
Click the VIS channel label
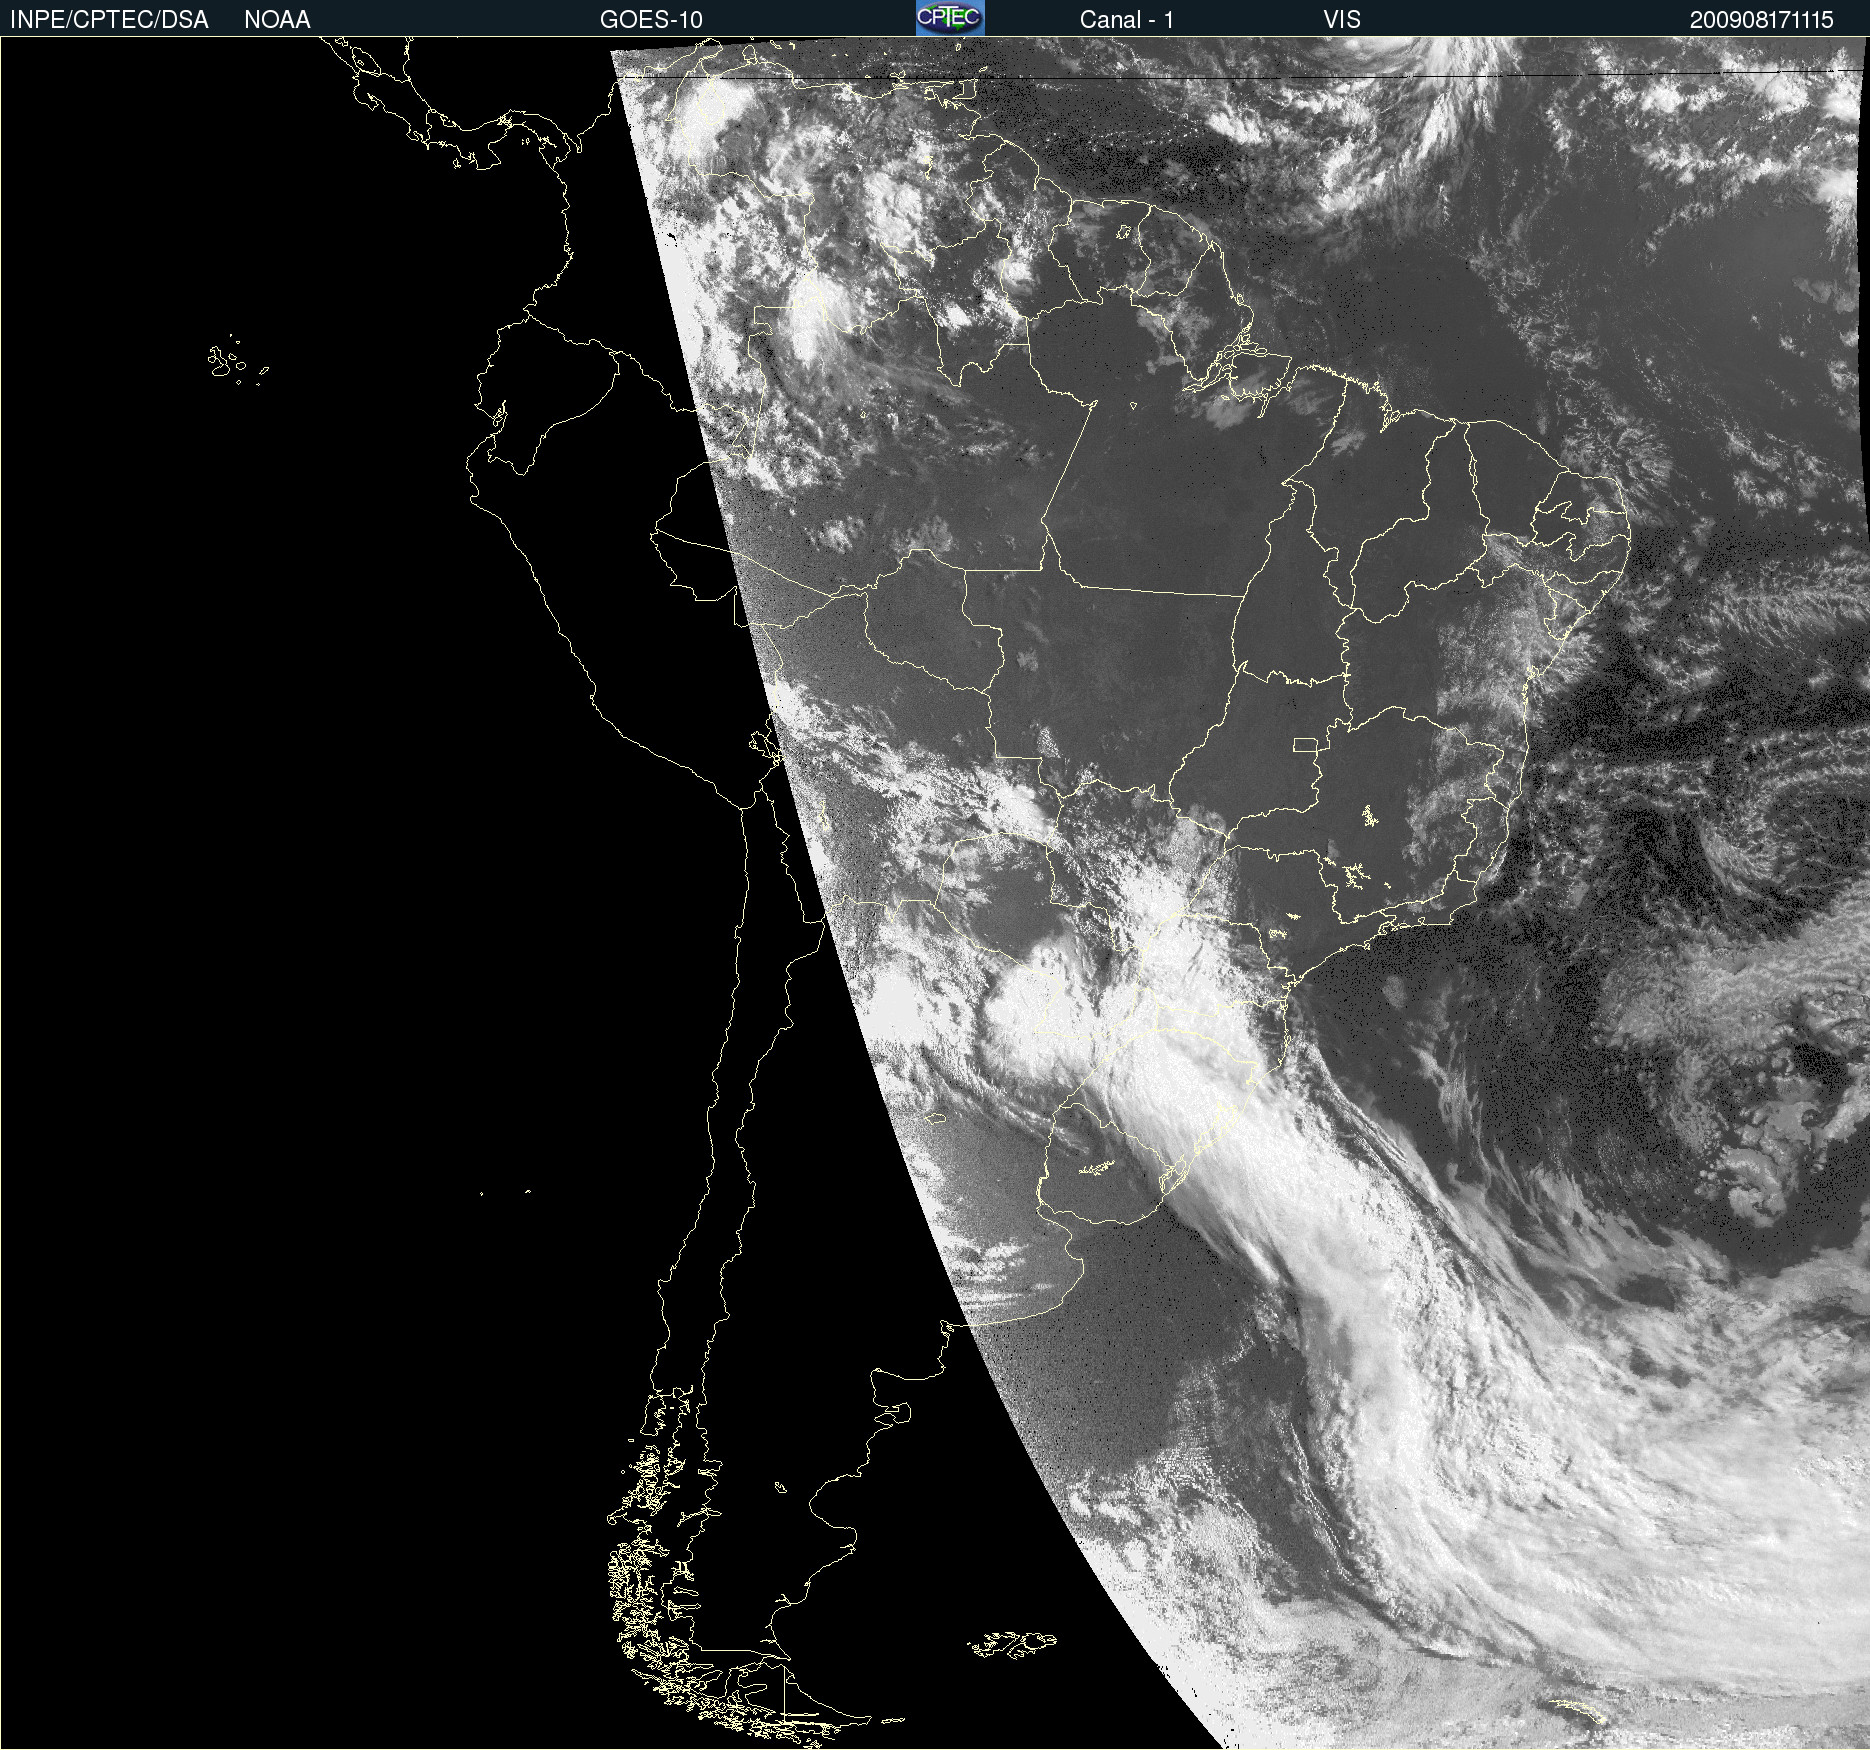click(x=1342, y=20)
